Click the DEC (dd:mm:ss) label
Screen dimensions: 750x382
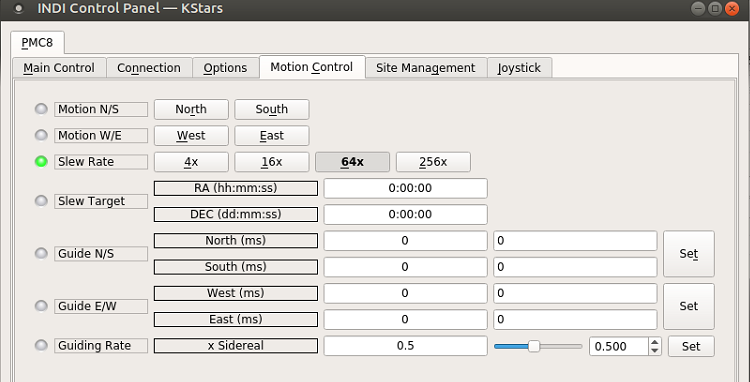pos(236,214)
